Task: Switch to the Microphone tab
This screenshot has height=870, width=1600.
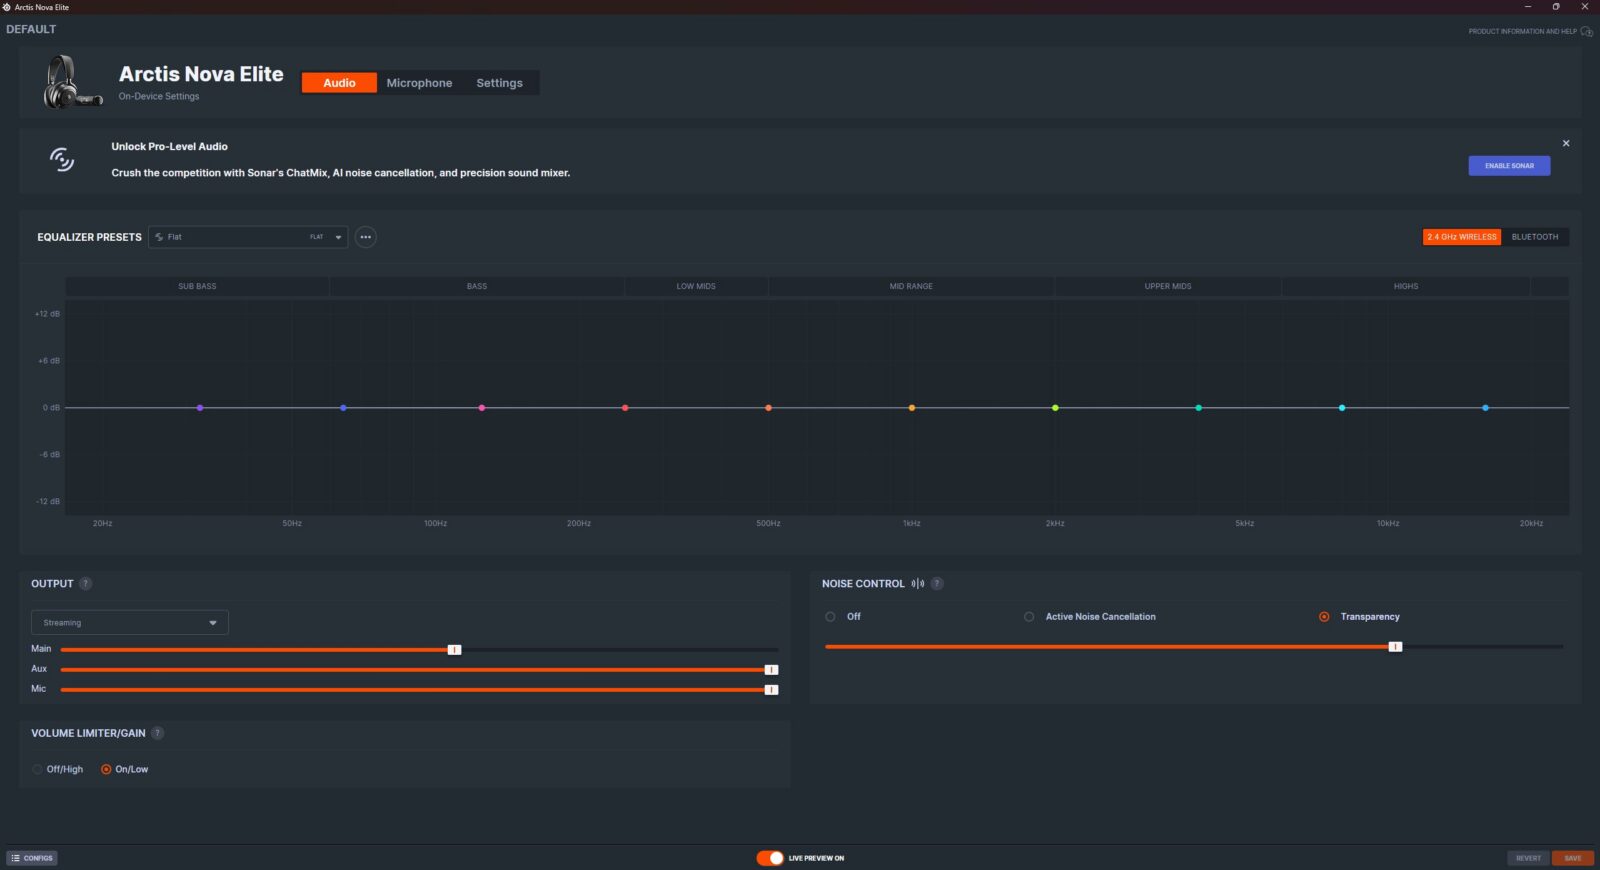Action: [419, 83]
